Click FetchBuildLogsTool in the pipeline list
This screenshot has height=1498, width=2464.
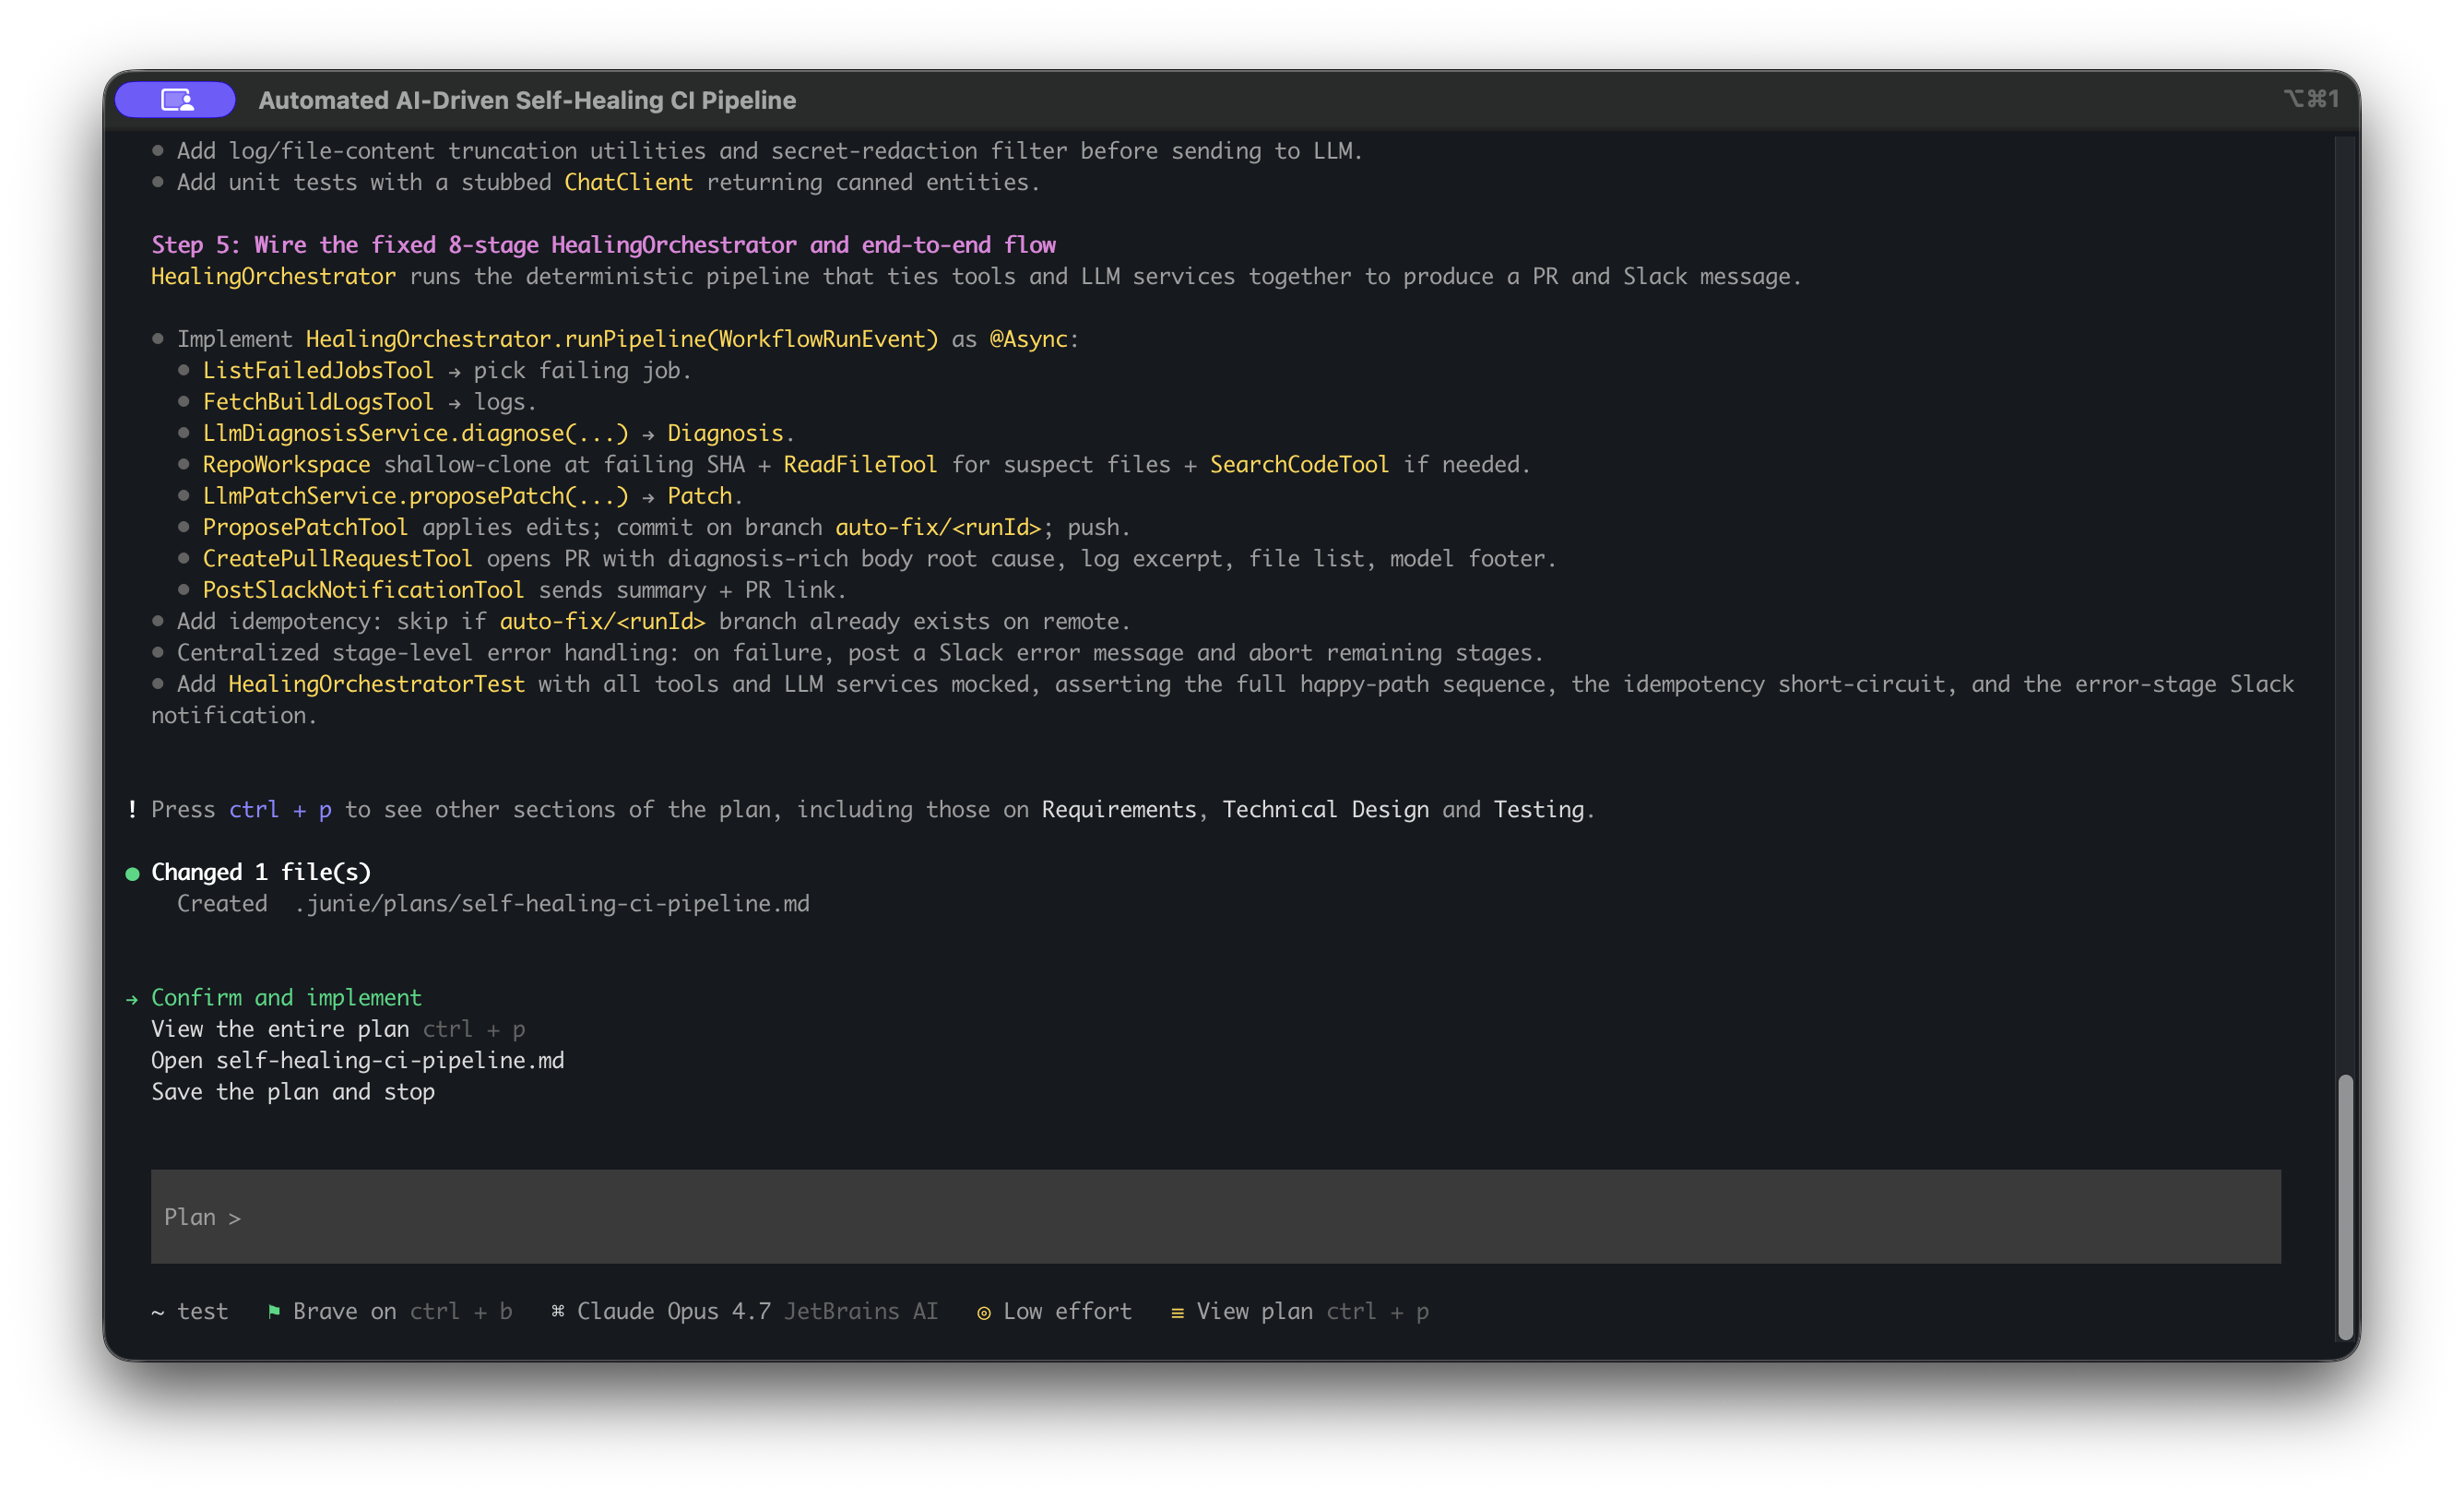tap(318, 402)
